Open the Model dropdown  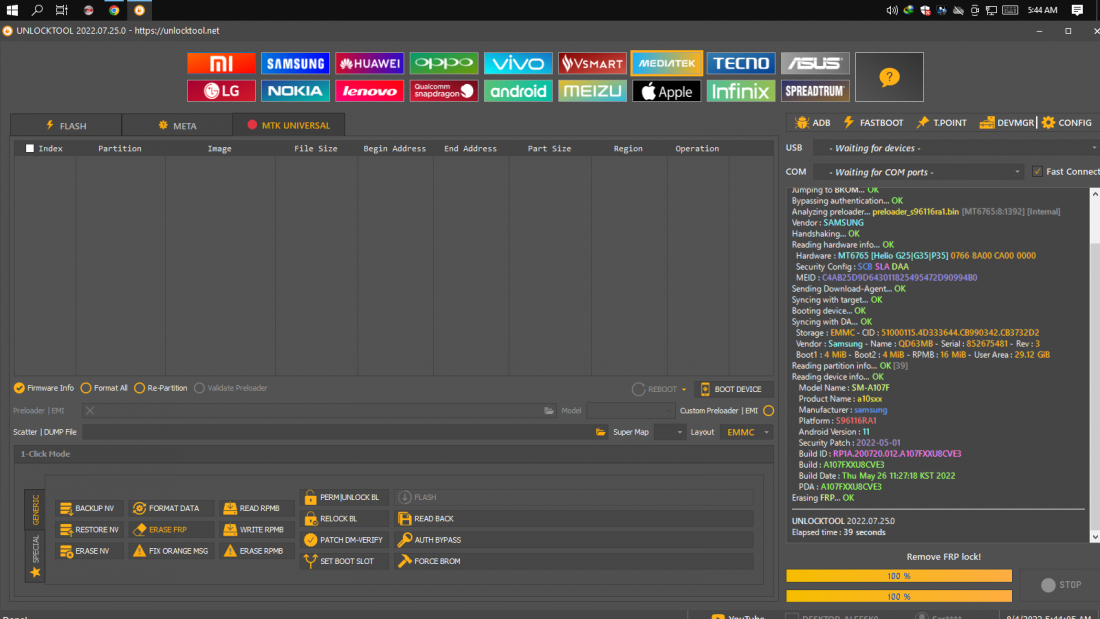pyautogui.click(x=630, y=411)
